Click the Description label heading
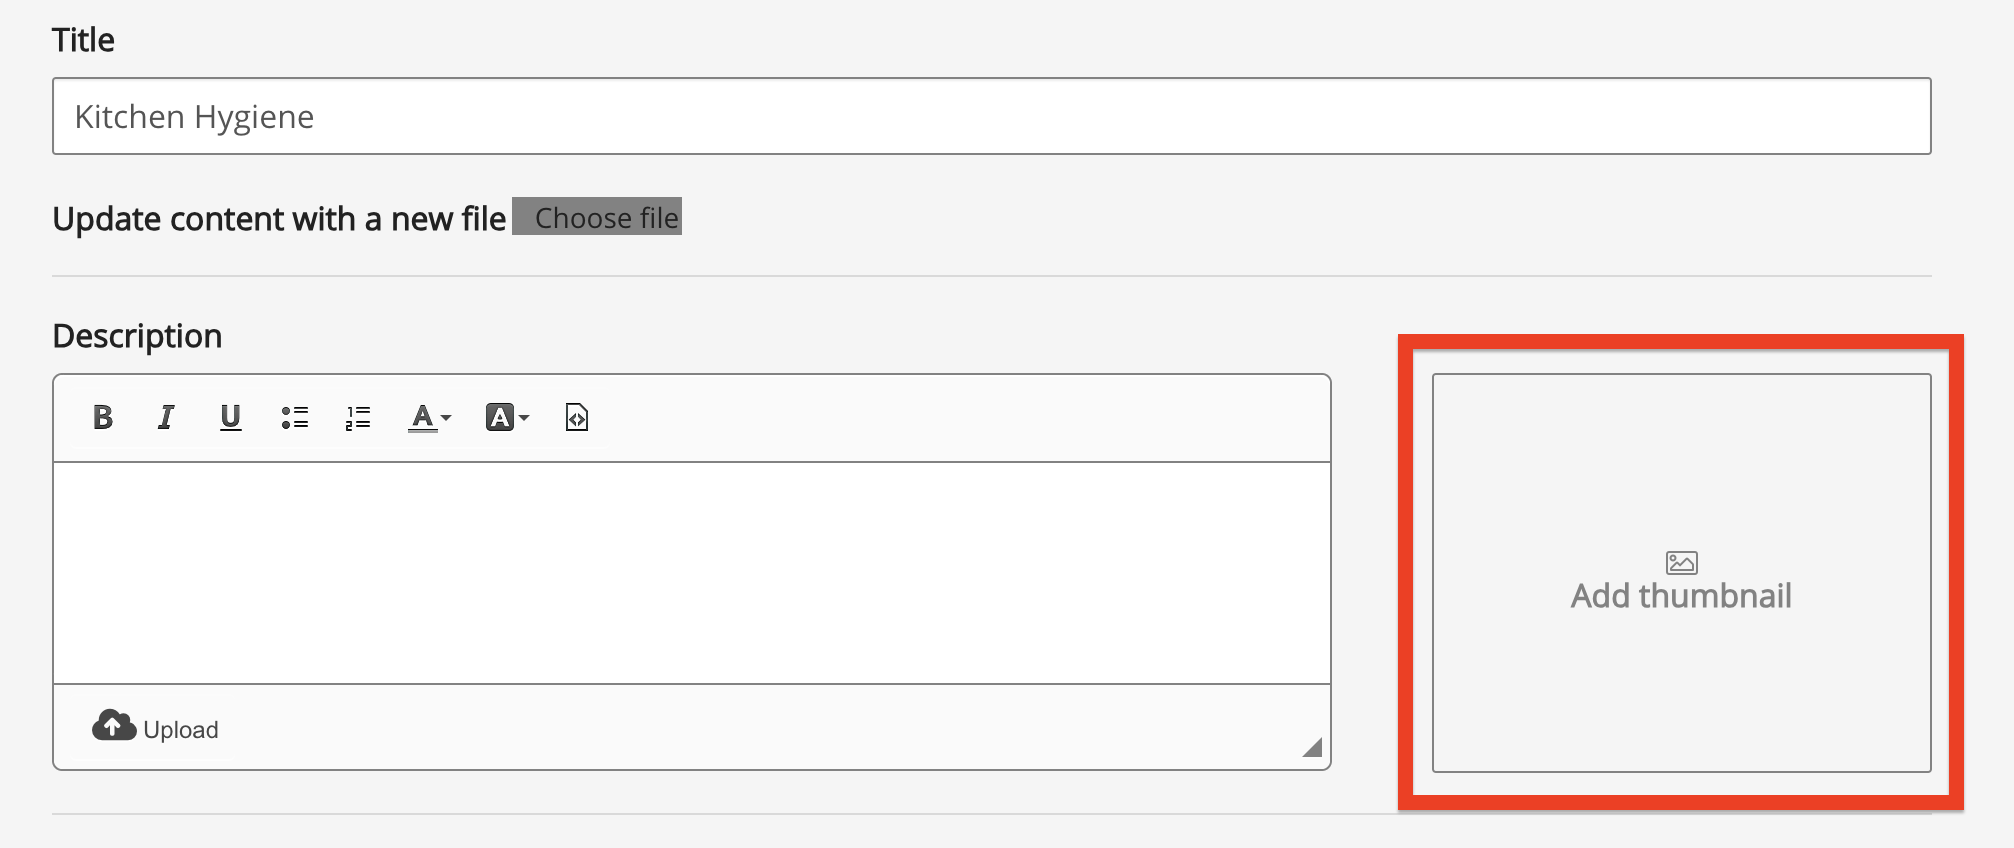This screenshot has width=2014, height=848. tap(137, 336)
